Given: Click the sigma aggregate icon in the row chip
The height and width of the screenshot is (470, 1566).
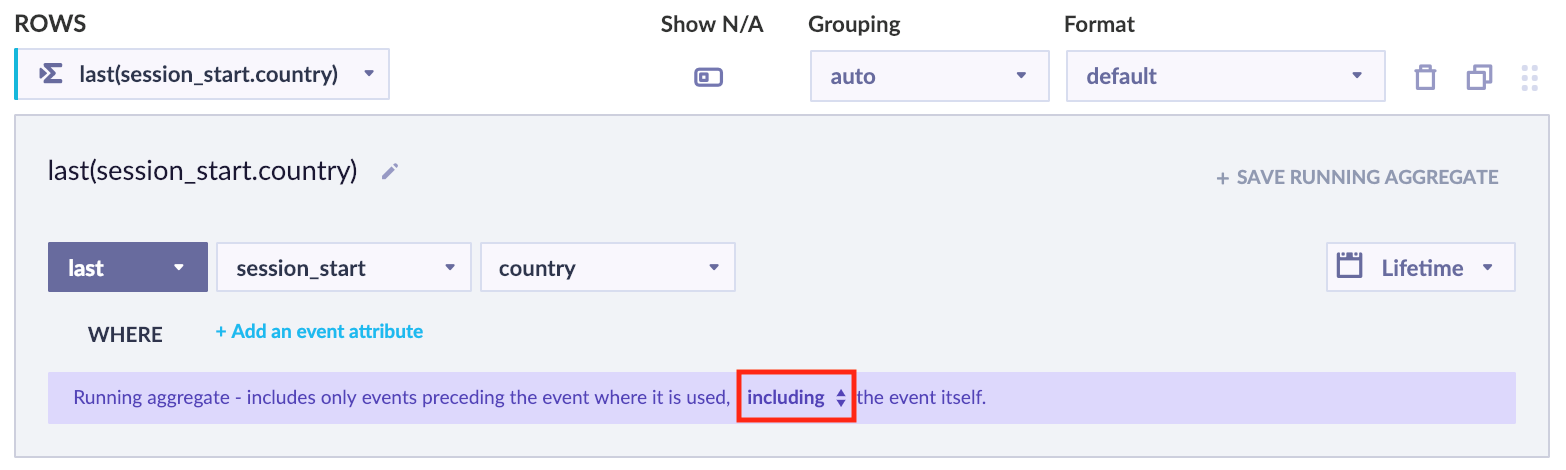Looking at the screenshot, I should click(50, 74).
